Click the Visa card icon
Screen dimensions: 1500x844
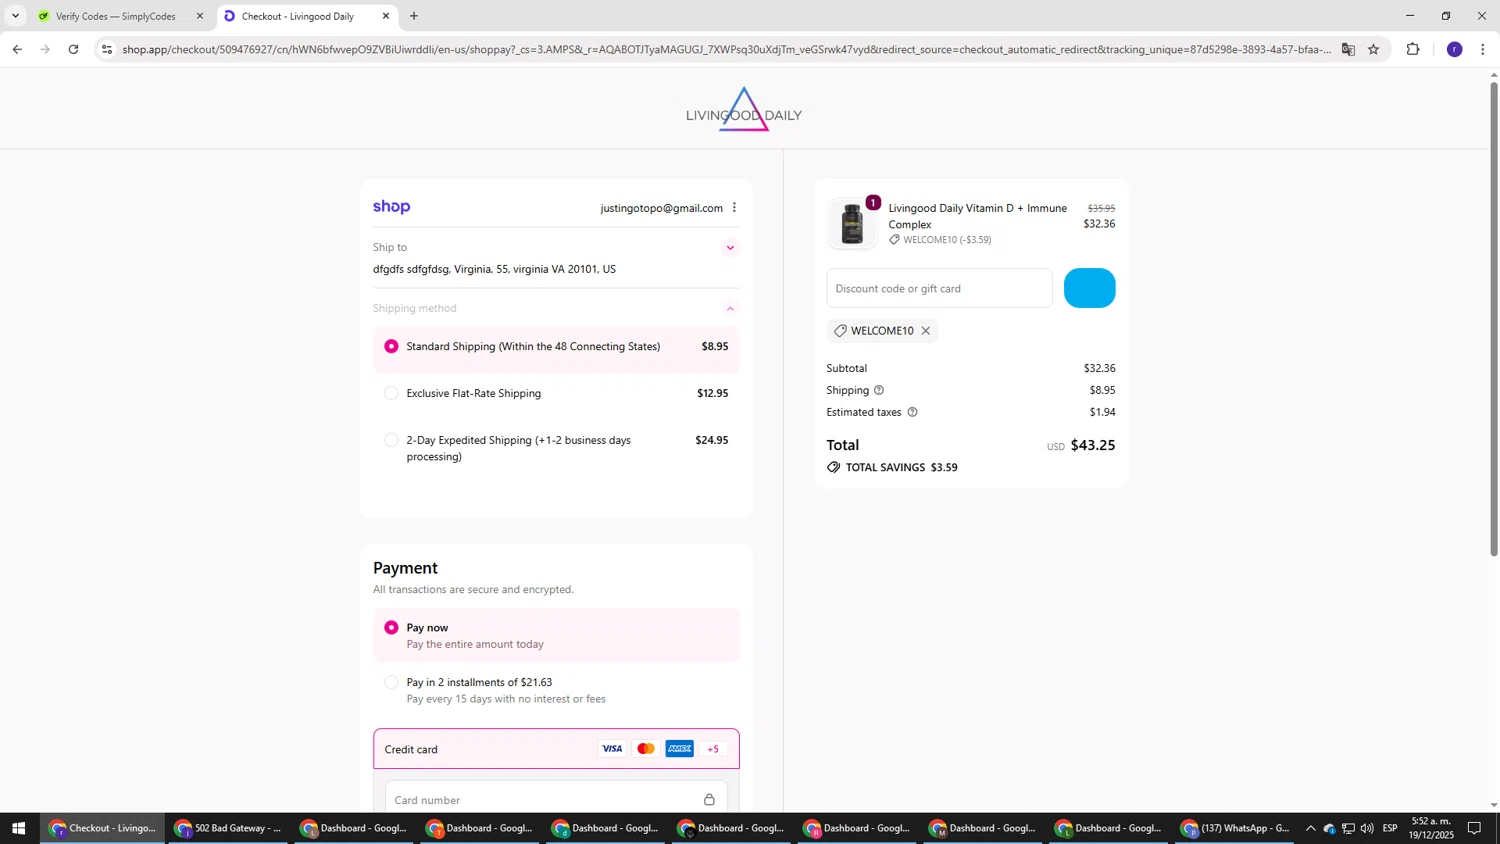click(612, 749)
